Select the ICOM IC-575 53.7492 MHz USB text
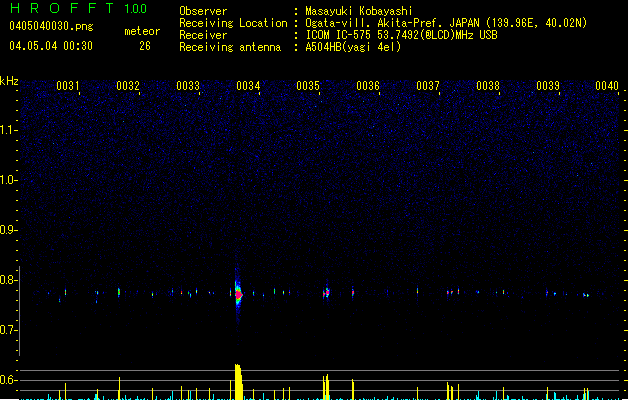 [401, 35]
